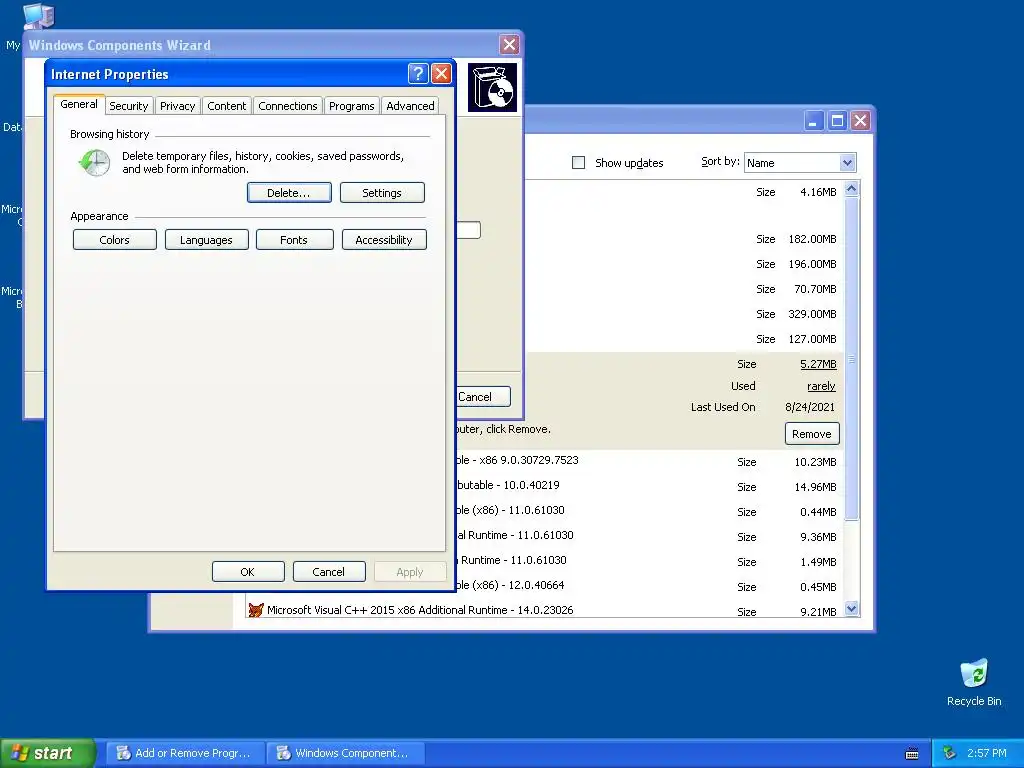Switch to the Security tab

click(x=129, y=106)
